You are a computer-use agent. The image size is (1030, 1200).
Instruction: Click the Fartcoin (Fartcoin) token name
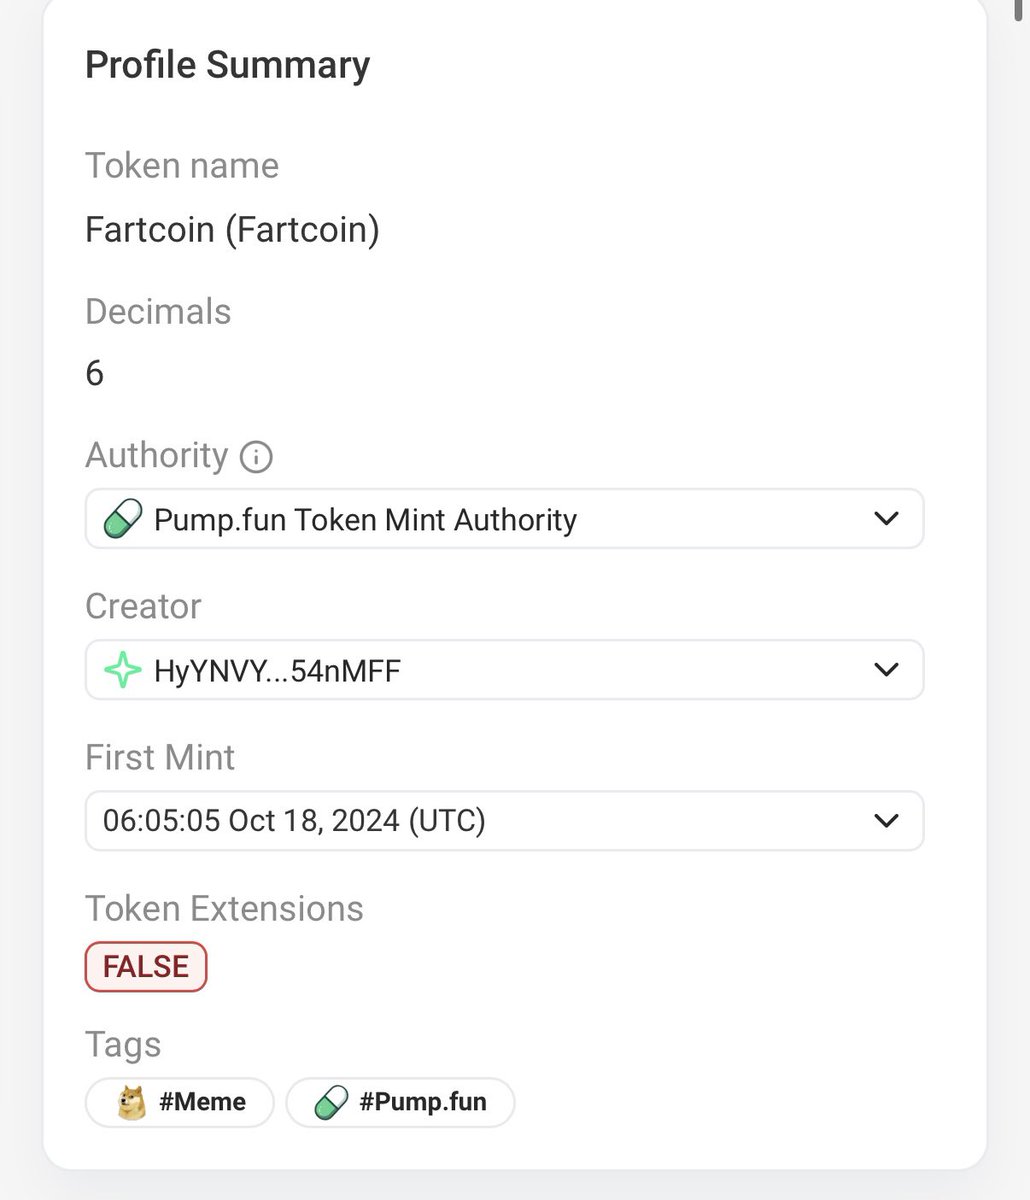232,230
